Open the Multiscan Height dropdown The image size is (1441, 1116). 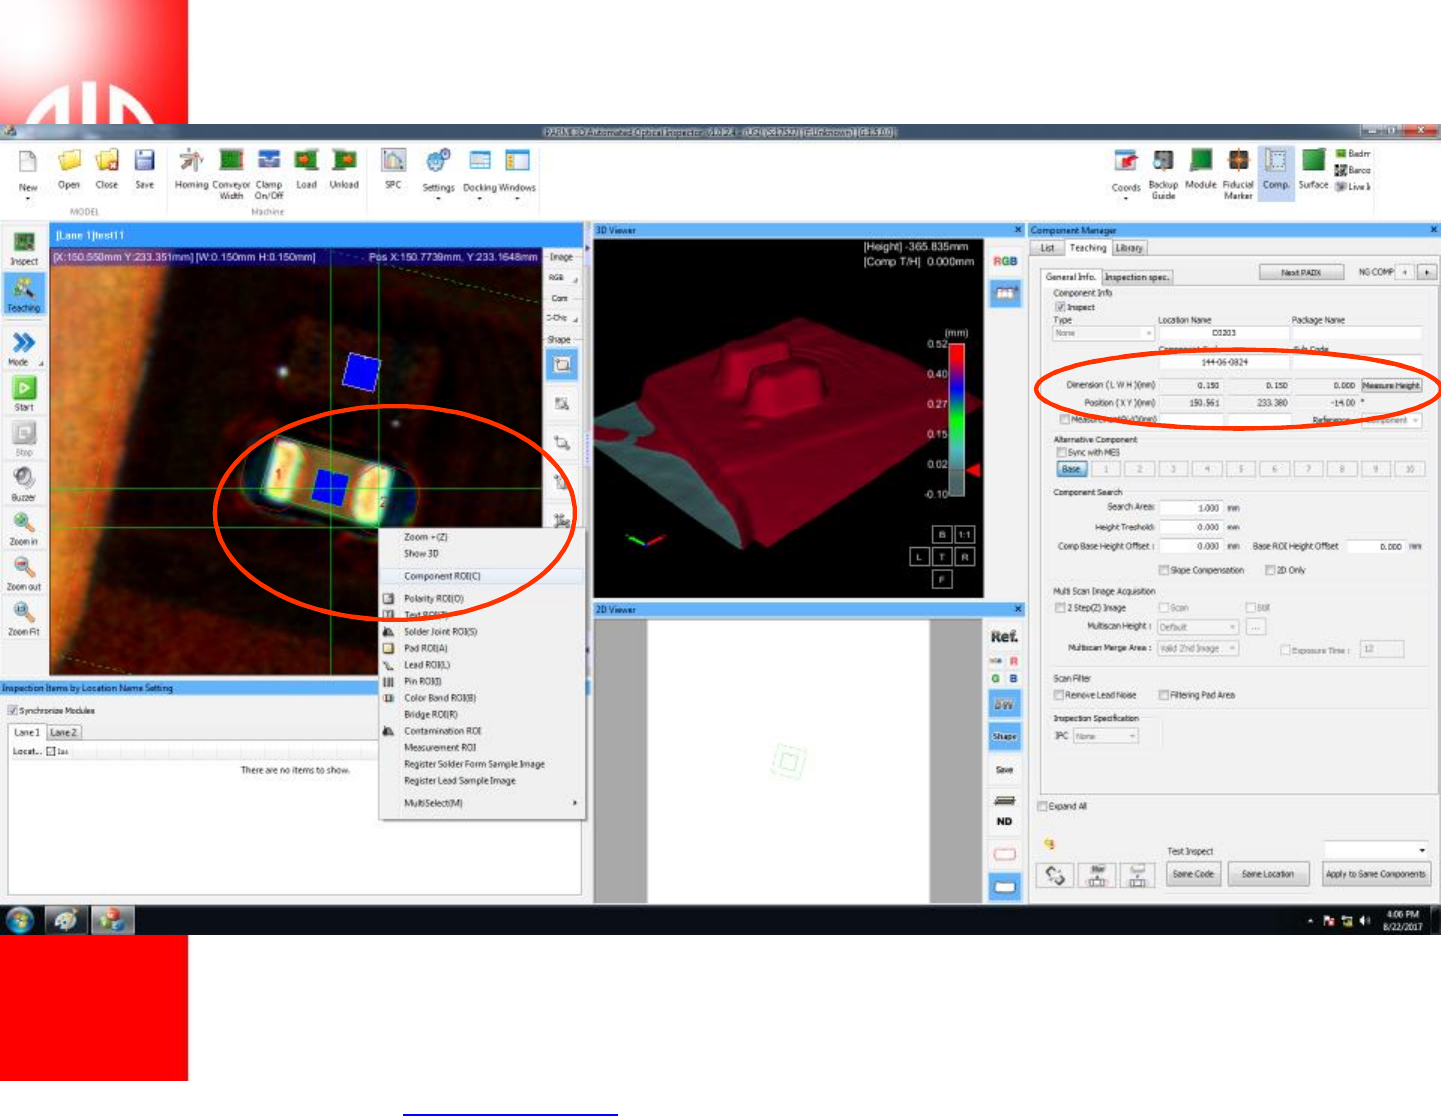[x=1198, y=627]
